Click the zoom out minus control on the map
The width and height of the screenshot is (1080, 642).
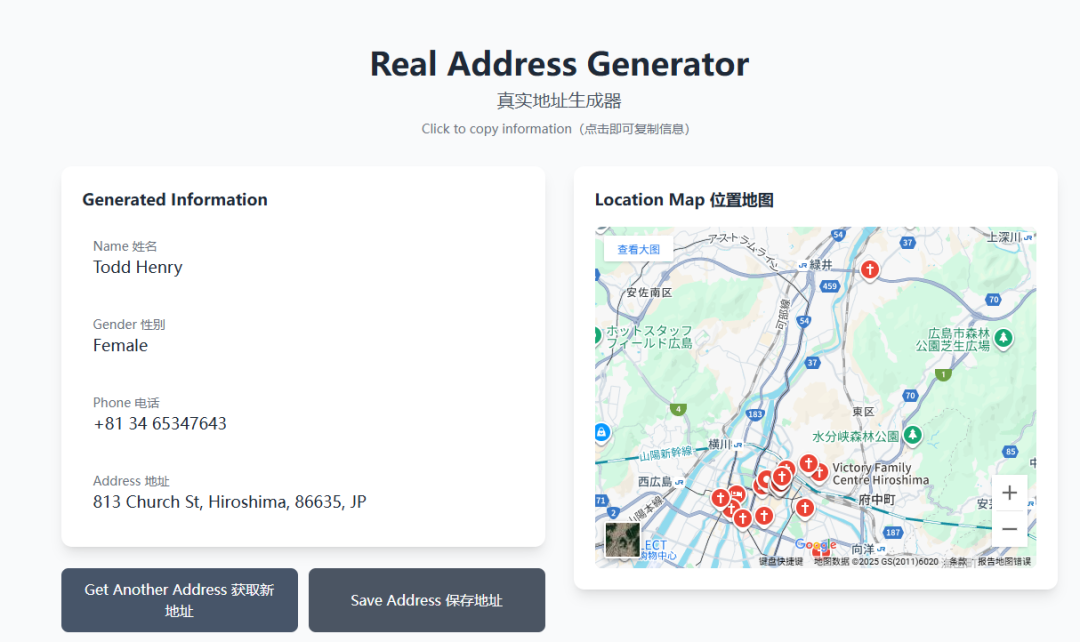[1008, 528]
